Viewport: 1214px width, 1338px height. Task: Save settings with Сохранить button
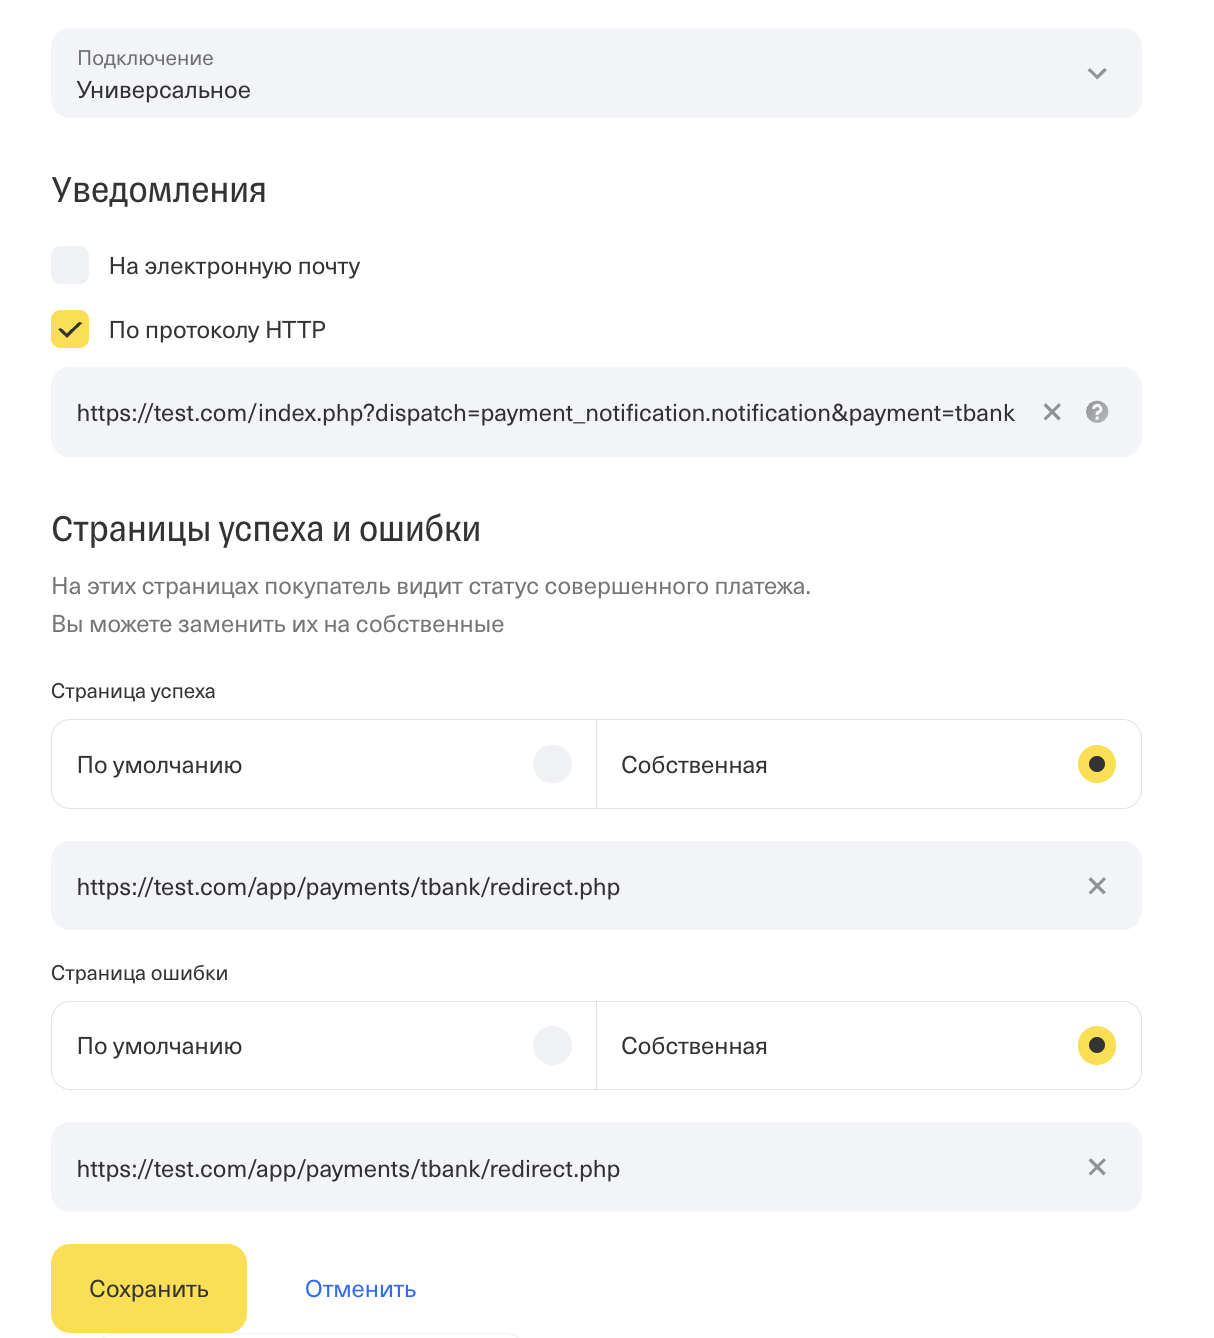(x=149, y=1288)
